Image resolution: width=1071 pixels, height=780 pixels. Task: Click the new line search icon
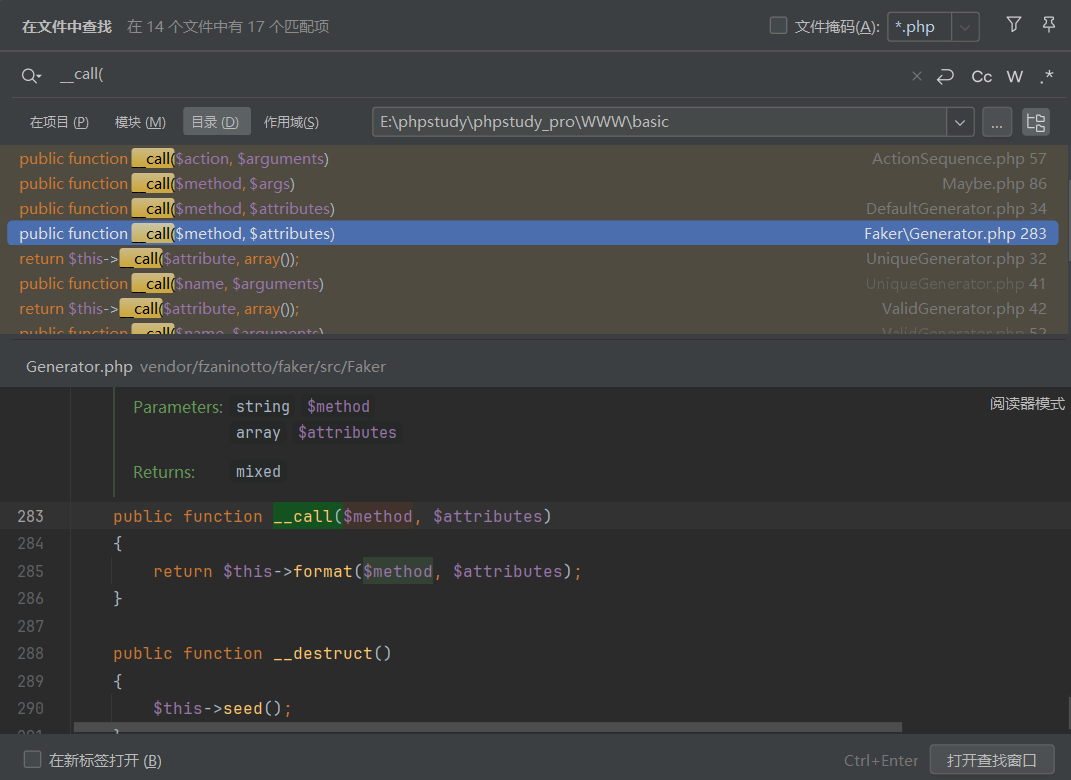(945, 76)
